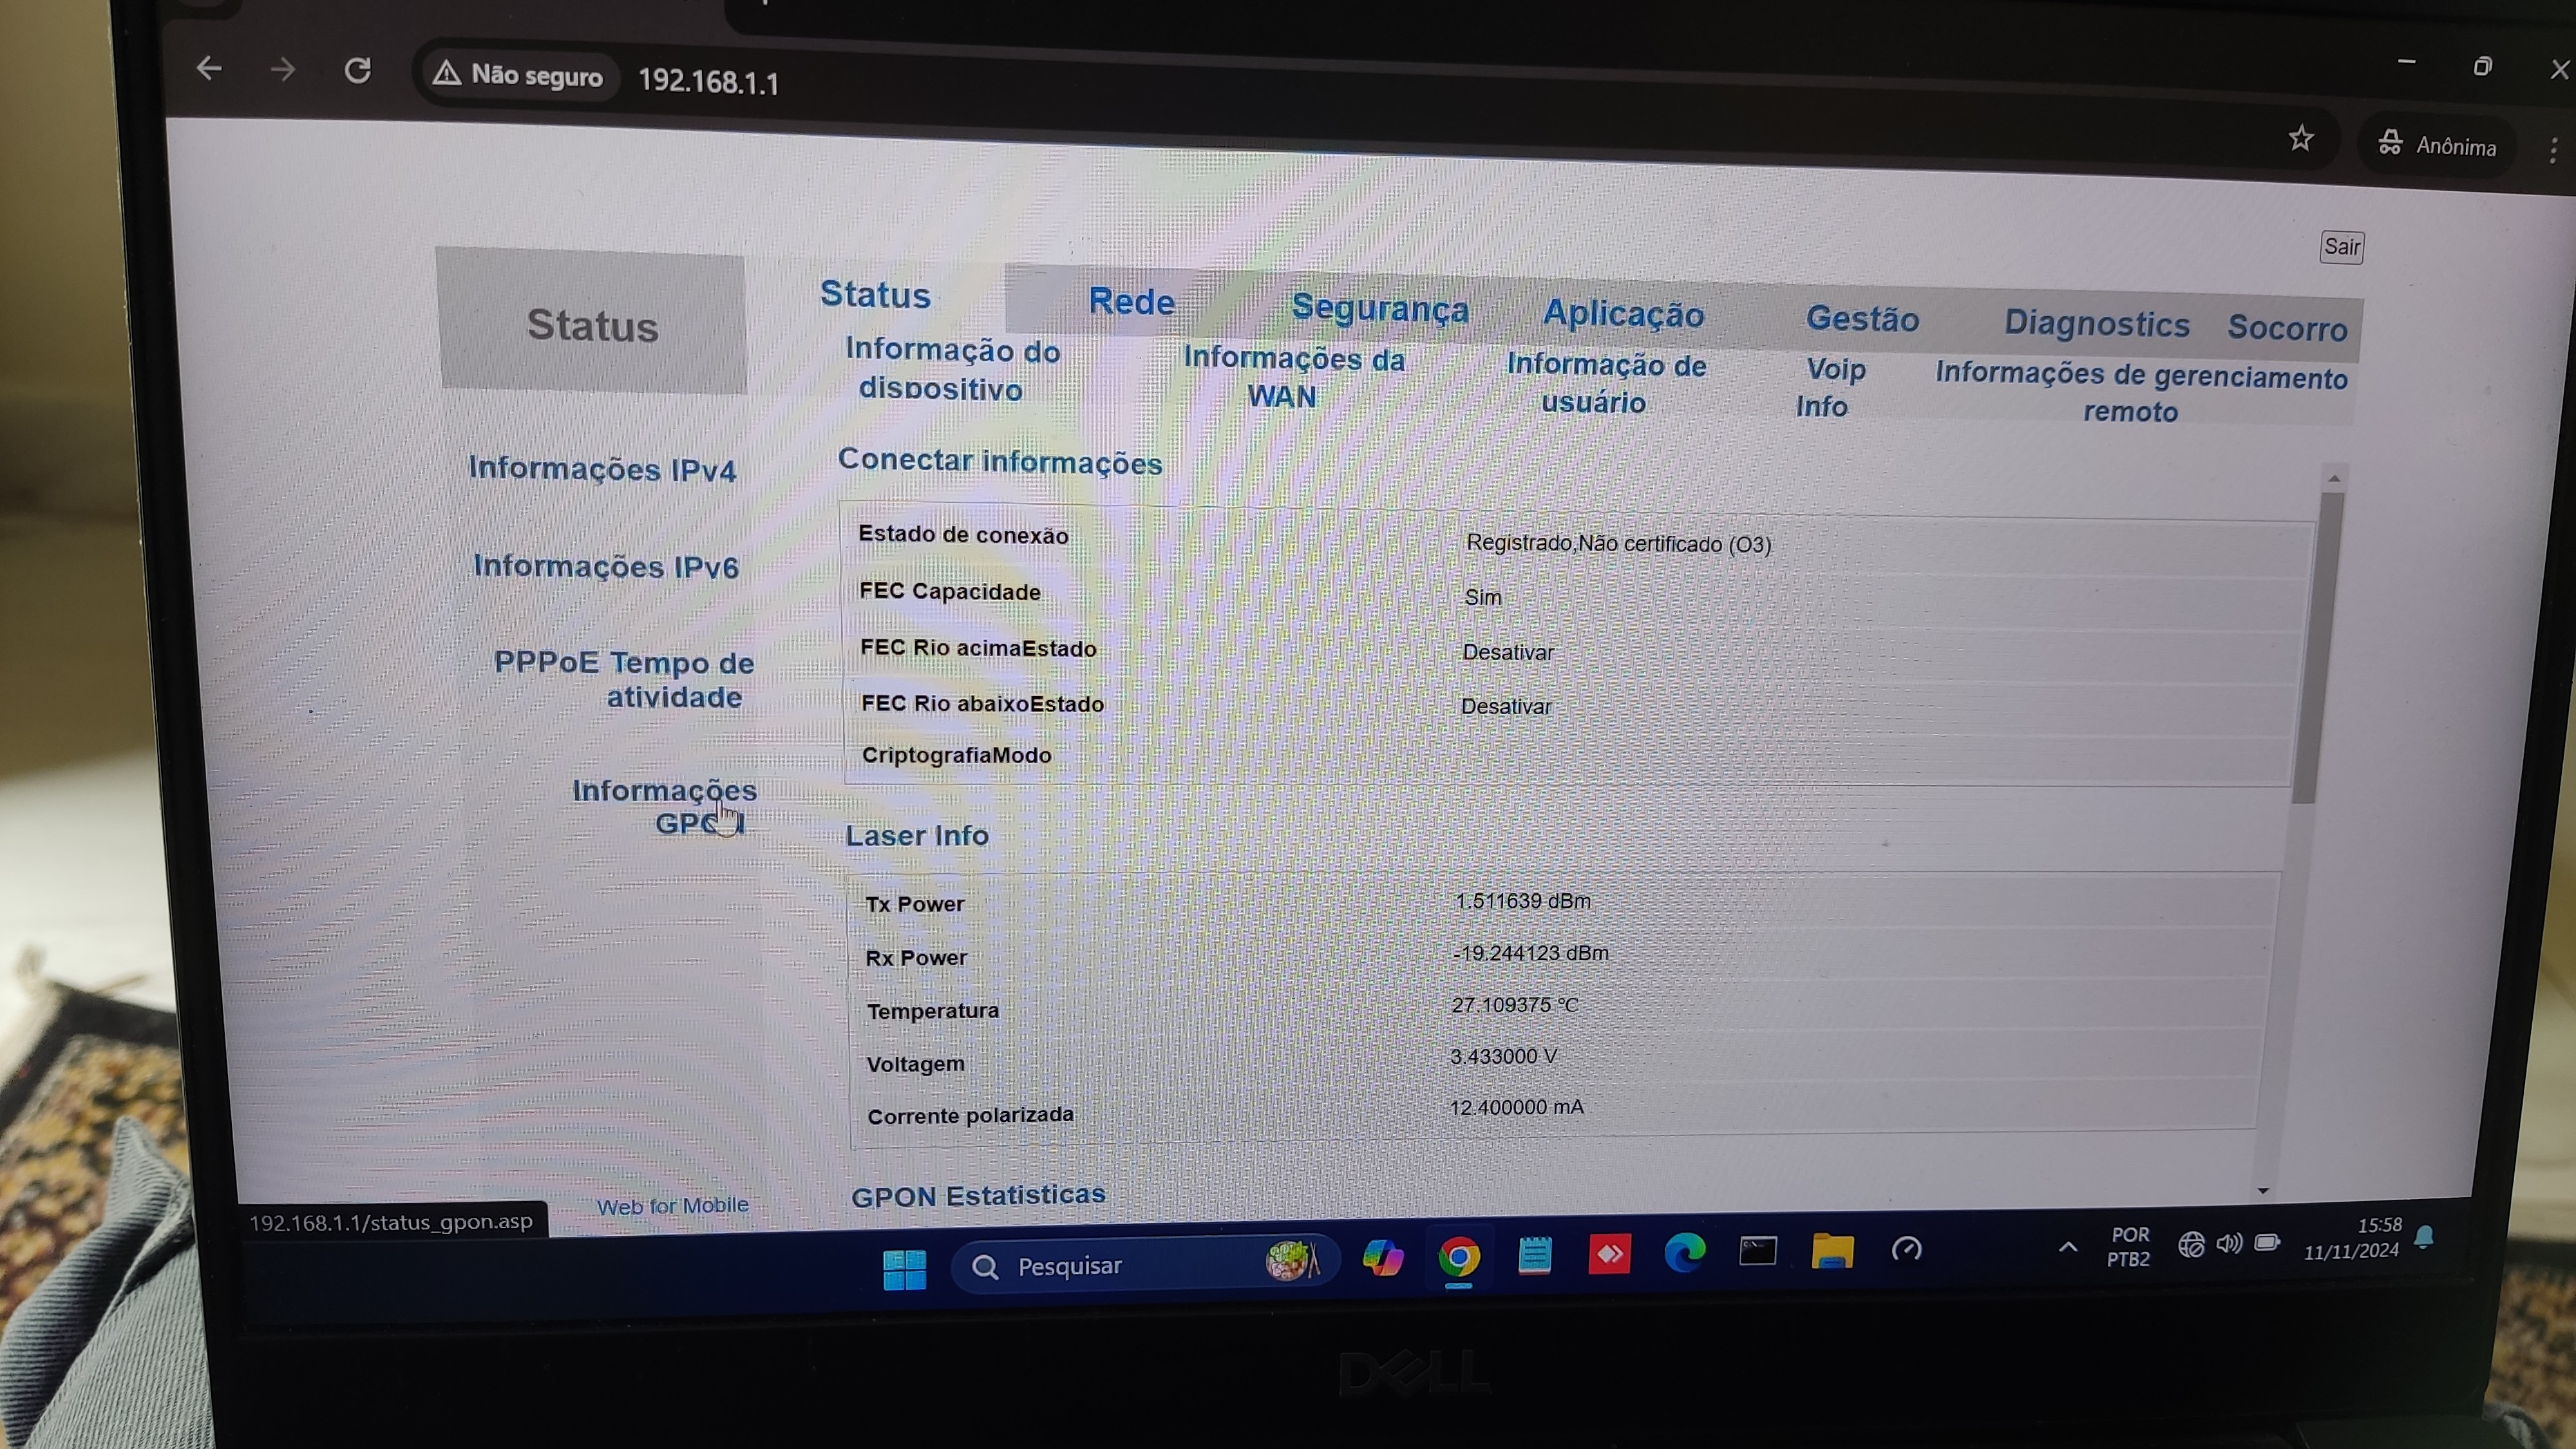Click the Windows Start icon
This screenshot has height=1449, width=2576.
click(x=904, y=1268)
